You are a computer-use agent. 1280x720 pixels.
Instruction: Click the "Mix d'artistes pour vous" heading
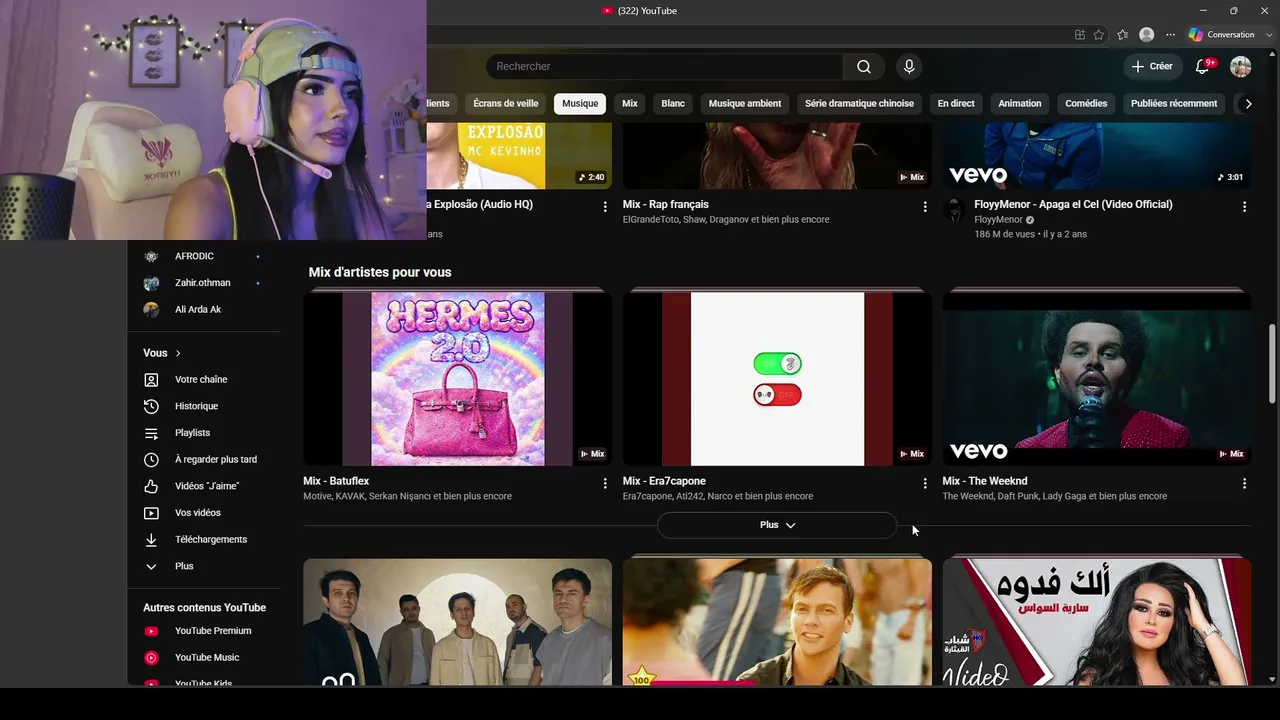(x=380, y=272)
